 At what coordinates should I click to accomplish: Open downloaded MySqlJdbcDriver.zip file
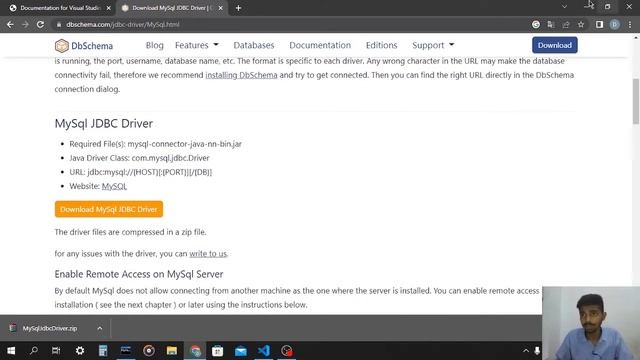49,328
